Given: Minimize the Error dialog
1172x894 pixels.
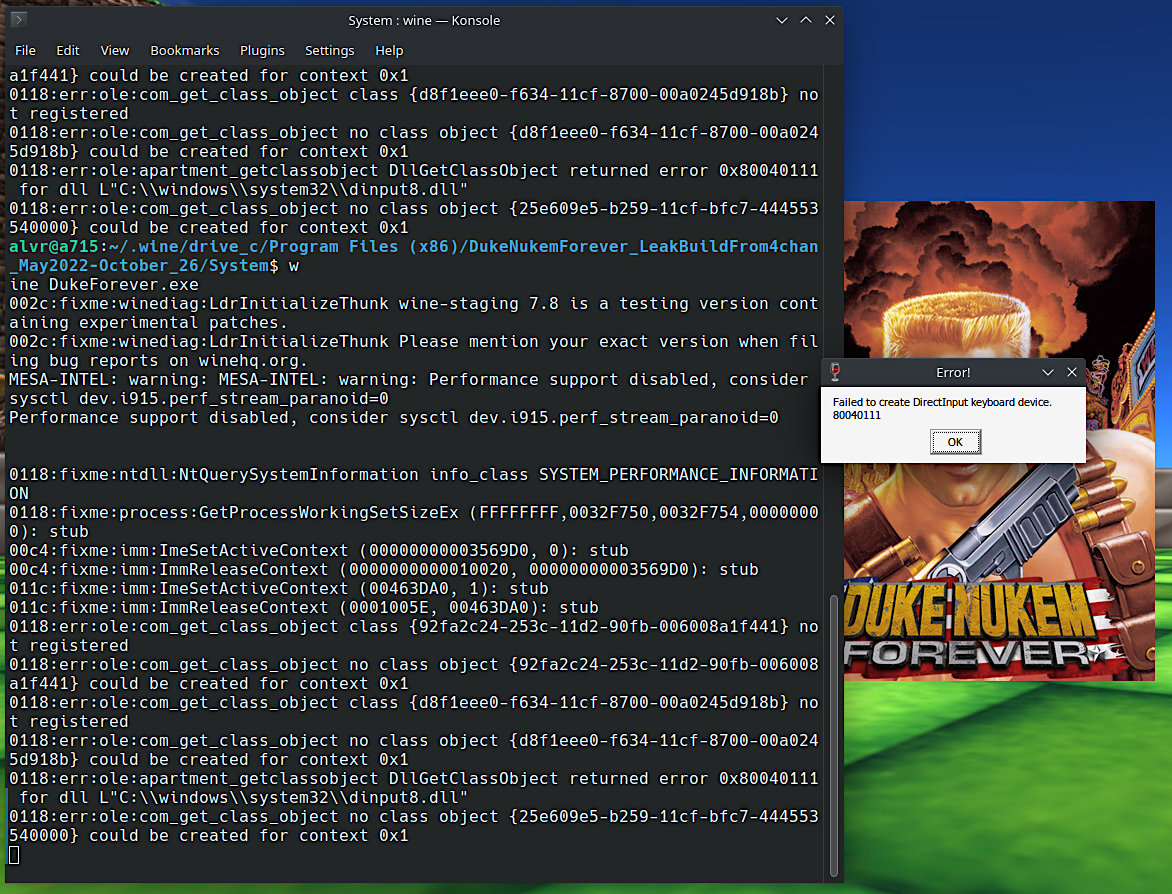Looking at the screenshot, I should point(1048,372).
